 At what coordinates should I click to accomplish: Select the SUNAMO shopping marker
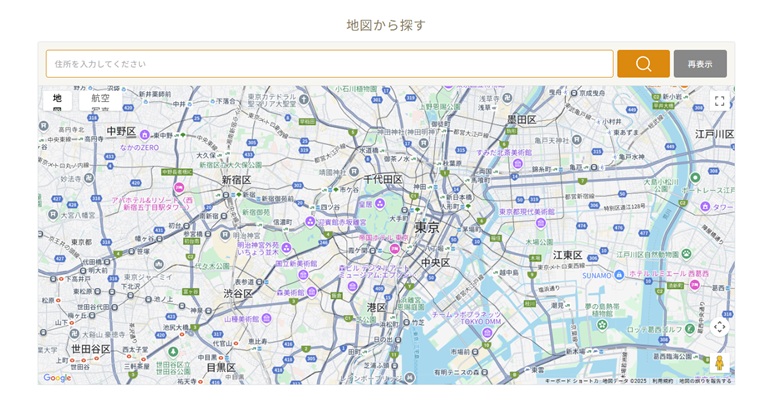pos(619,275)
